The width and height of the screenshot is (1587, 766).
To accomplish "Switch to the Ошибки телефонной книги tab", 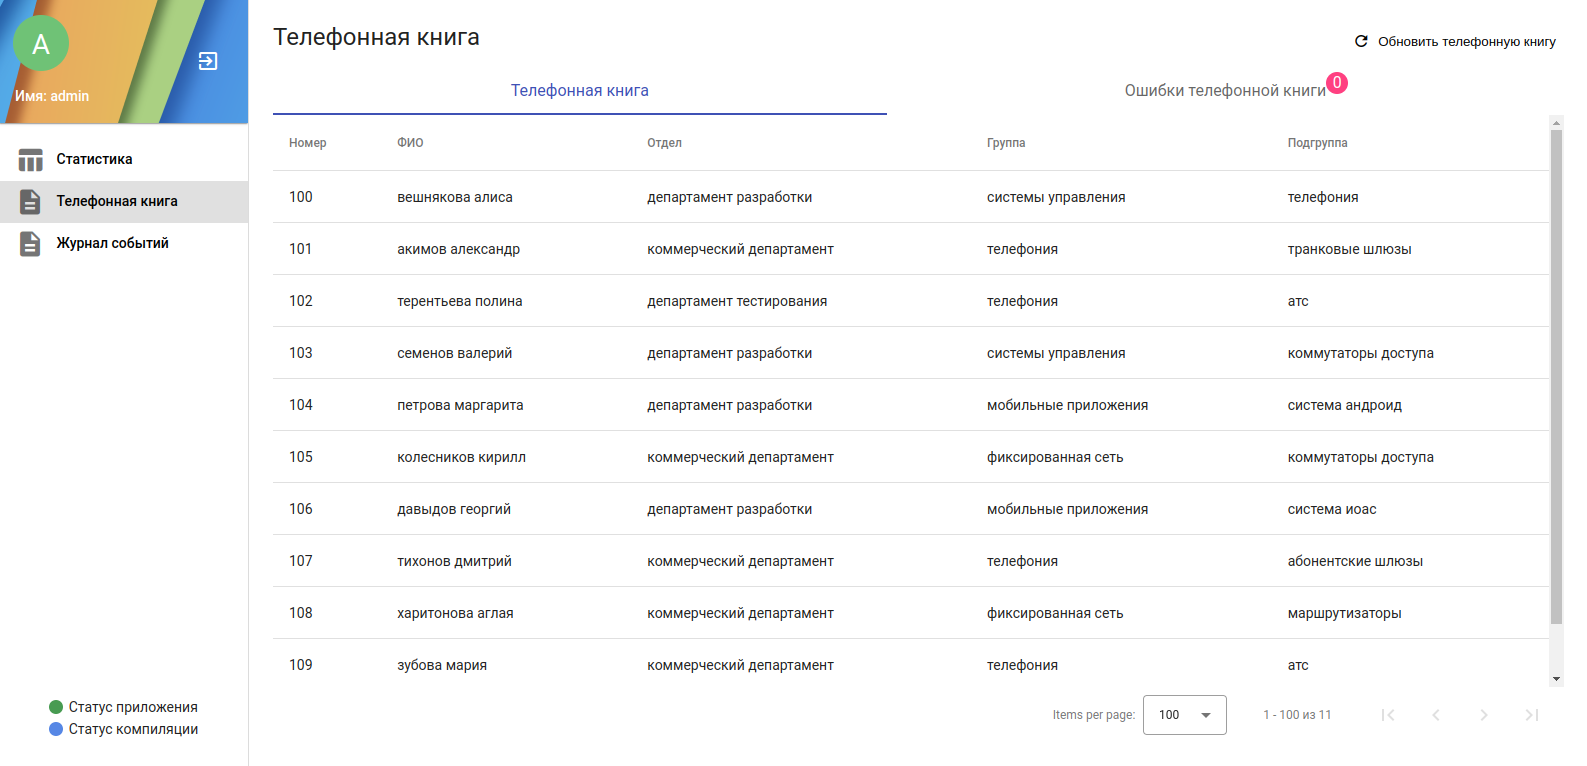I will (1225, 91).
